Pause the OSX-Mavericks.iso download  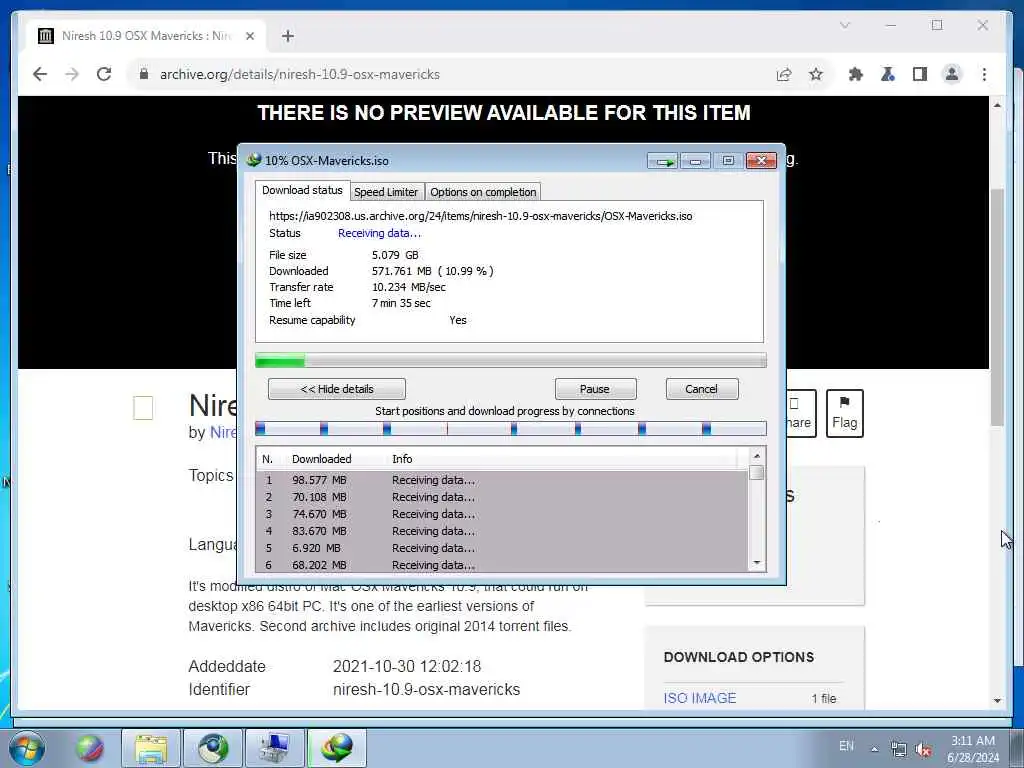[x=595, y=389]
